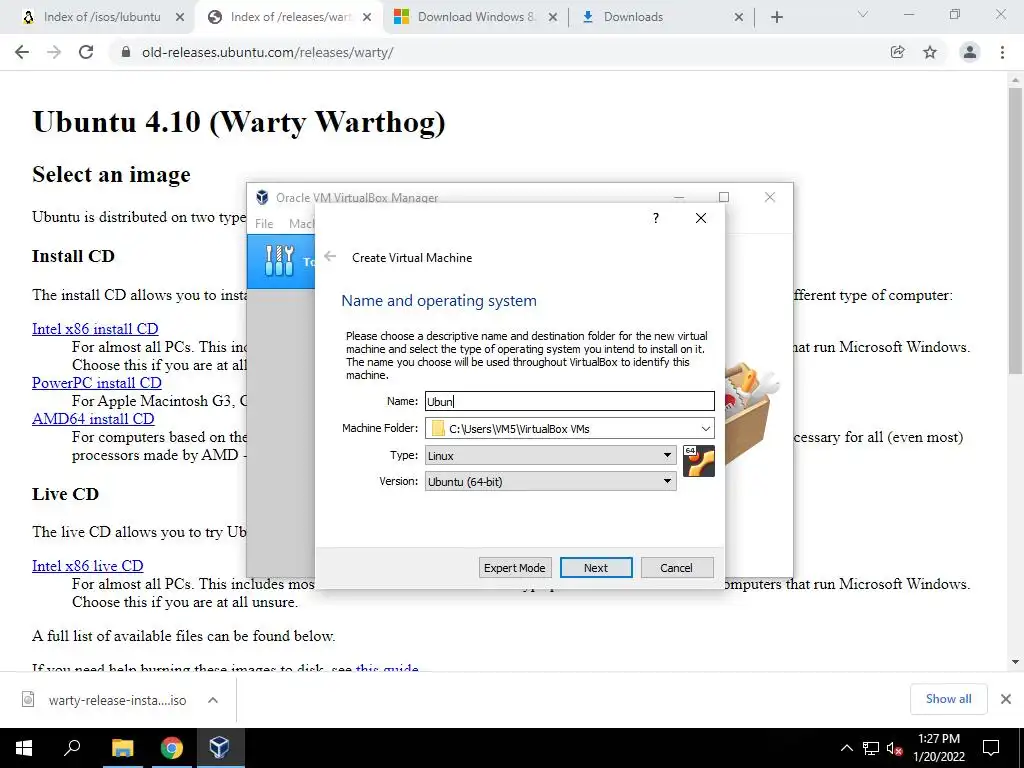Open the Intel x86 live CD link
Screen dimensions: 1024x768
88,566
